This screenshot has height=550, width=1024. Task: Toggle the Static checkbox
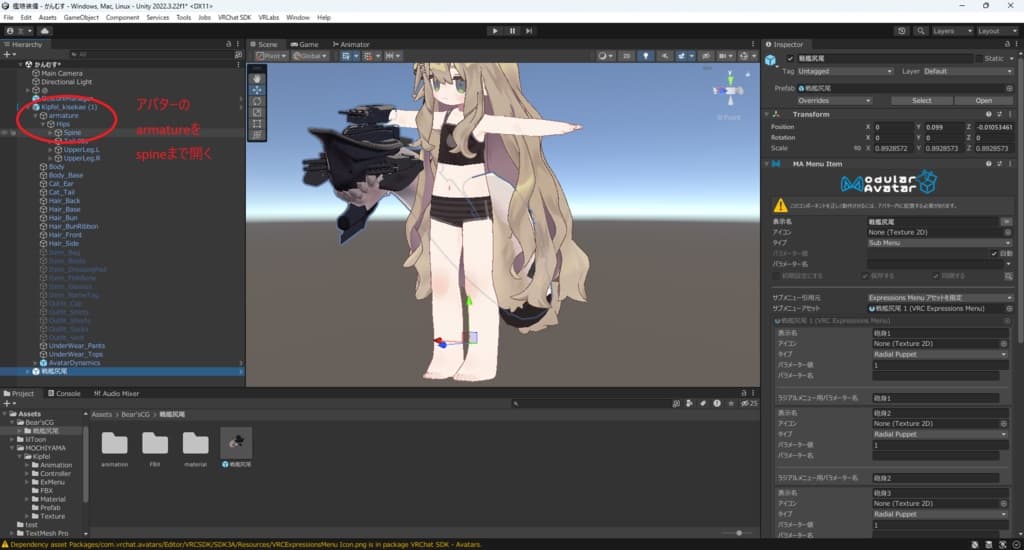tap(979, 59)
